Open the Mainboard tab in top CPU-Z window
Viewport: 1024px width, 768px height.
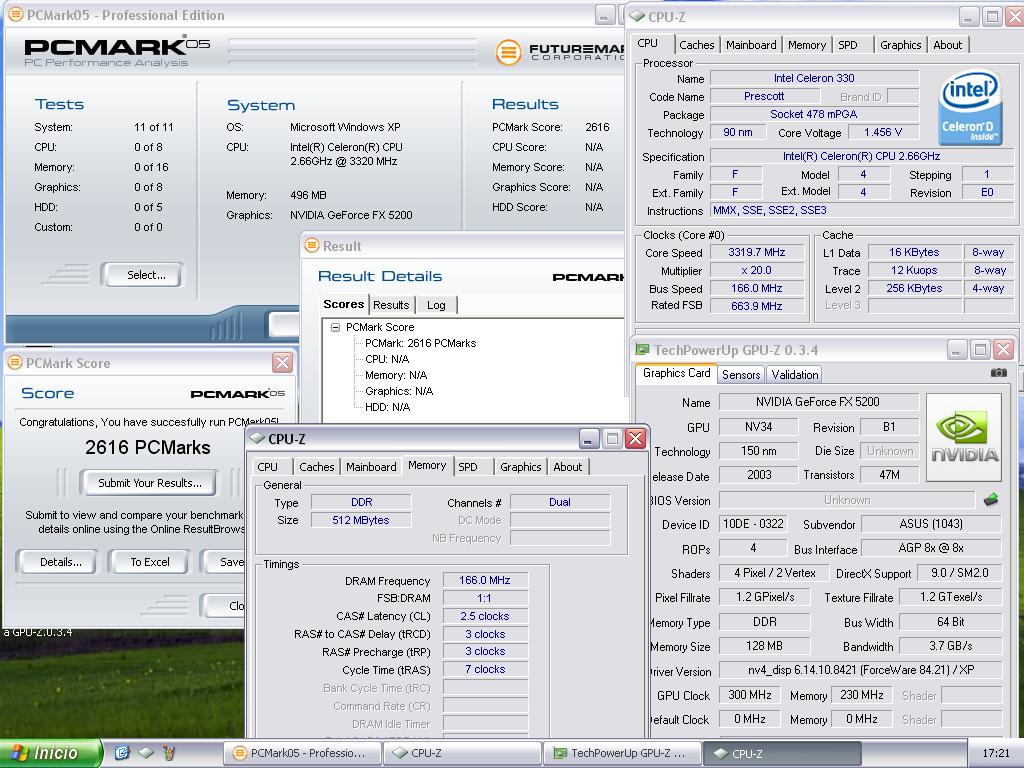pyautogui.click(x=751, y=45)
